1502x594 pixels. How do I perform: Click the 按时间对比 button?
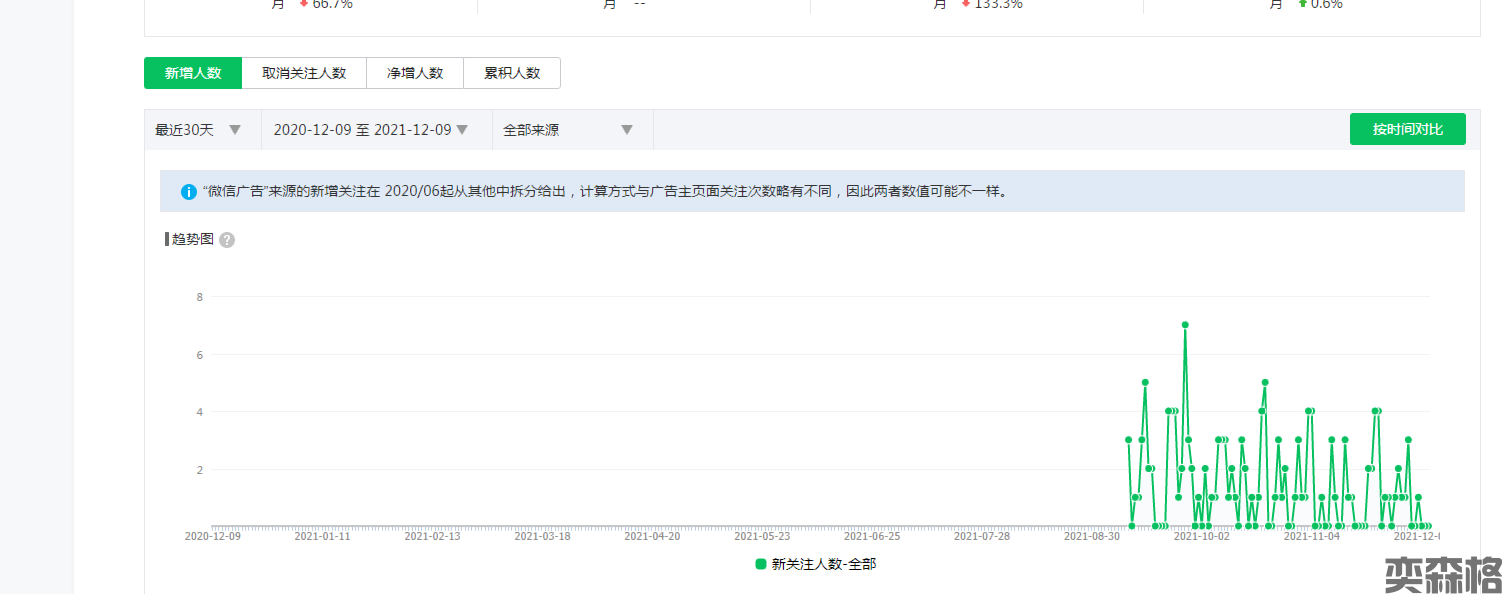coord(1407,130)
